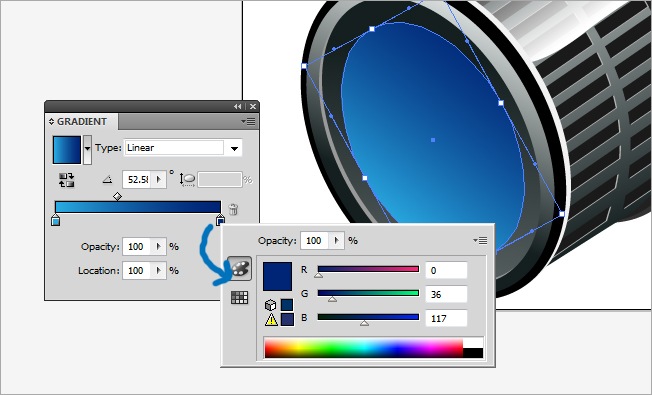Click the R color slider
Viewport: 652px width, 395px height.
point(368,269)
